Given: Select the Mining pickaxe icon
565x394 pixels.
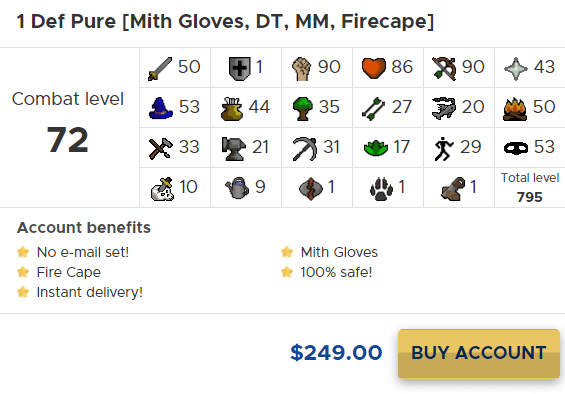Looking at the screenshot, I should click(x=305, y=149).
